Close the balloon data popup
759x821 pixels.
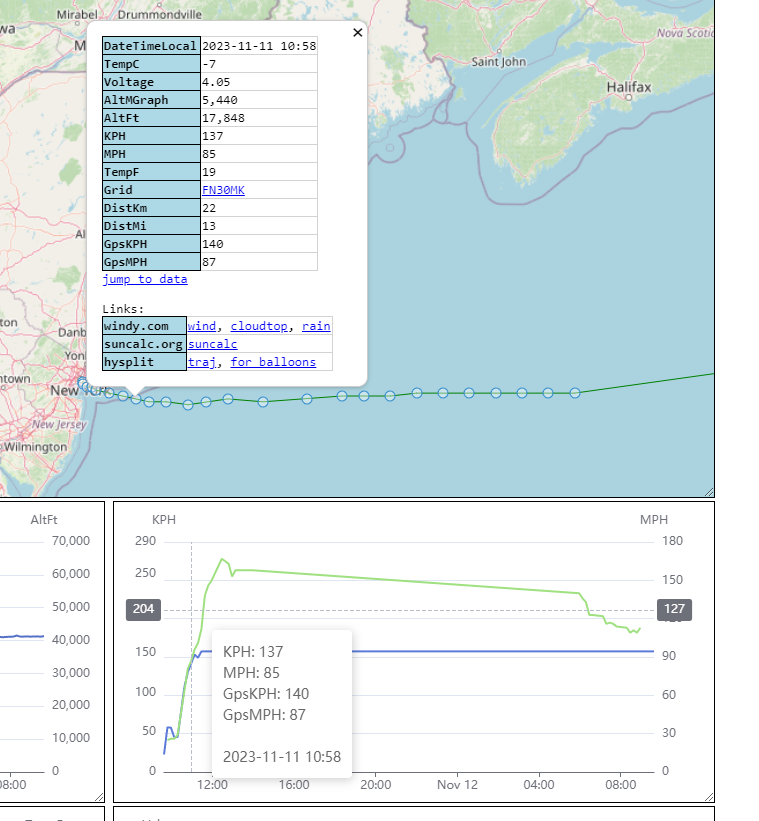pos(357,33)
